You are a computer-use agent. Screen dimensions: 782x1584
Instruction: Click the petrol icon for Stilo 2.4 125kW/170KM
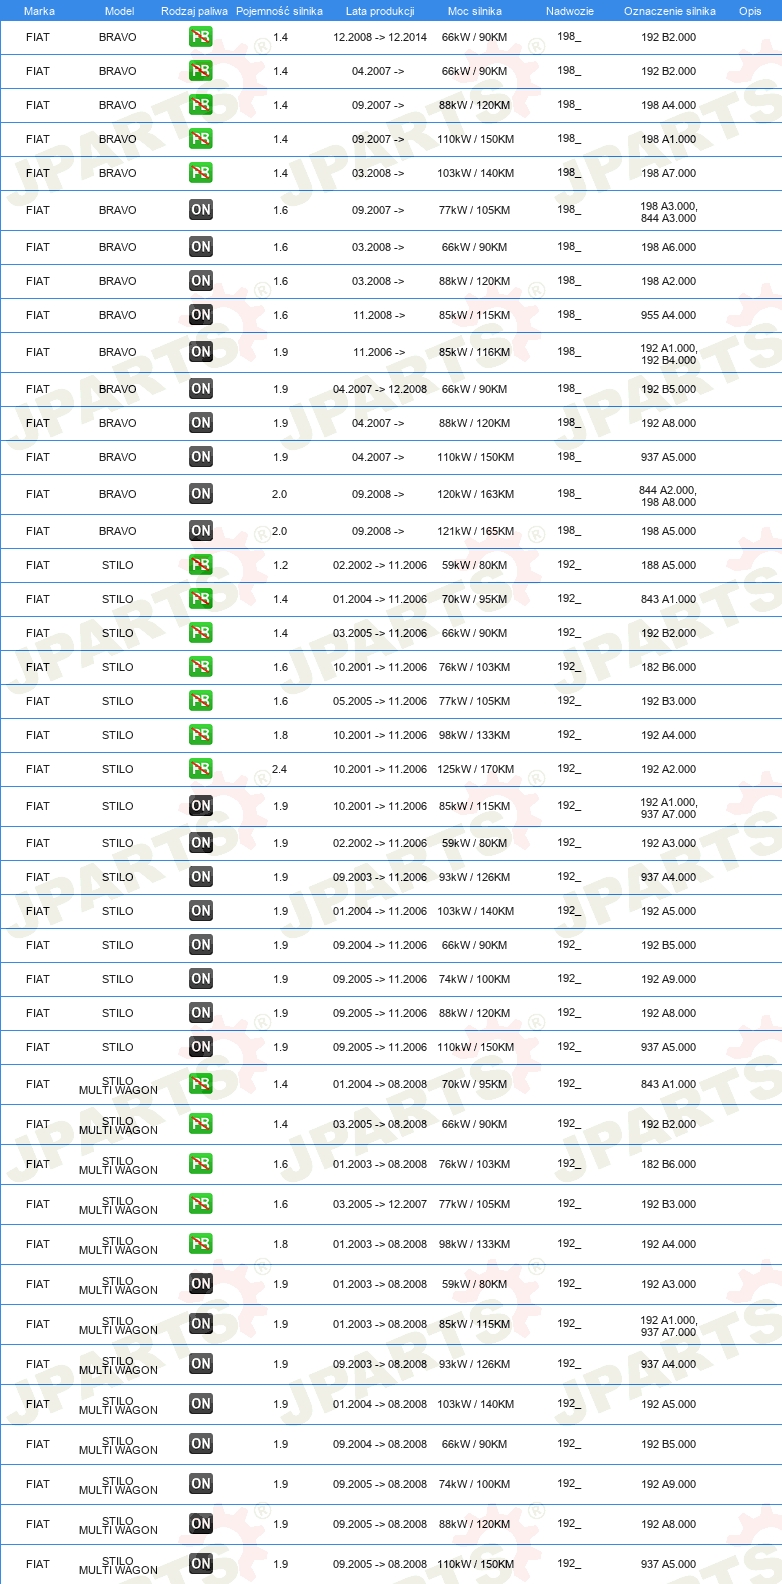tap(201, 769)
